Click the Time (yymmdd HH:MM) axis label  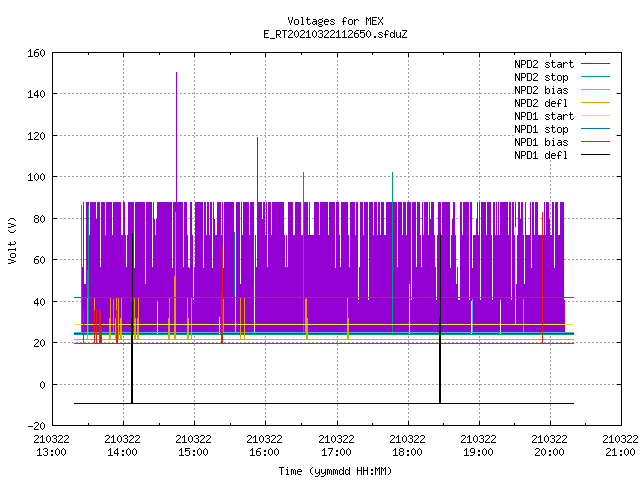point(335,471)
